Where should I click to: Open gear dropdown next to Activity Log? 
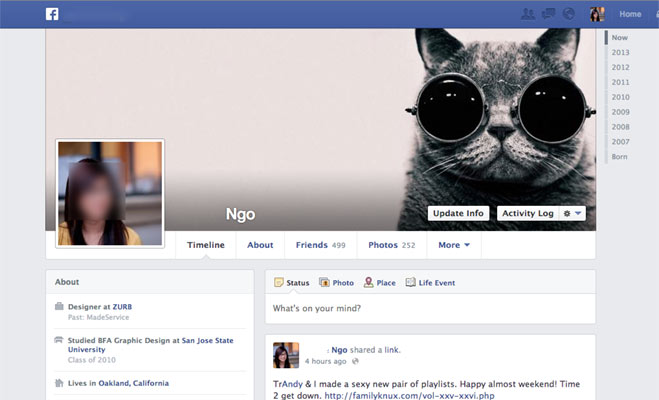pyautogui.click(x=572, y=213)
